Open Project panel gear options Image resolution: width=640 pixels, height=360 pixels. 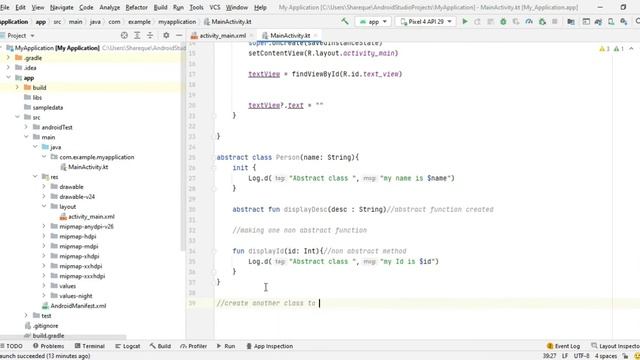166,36
